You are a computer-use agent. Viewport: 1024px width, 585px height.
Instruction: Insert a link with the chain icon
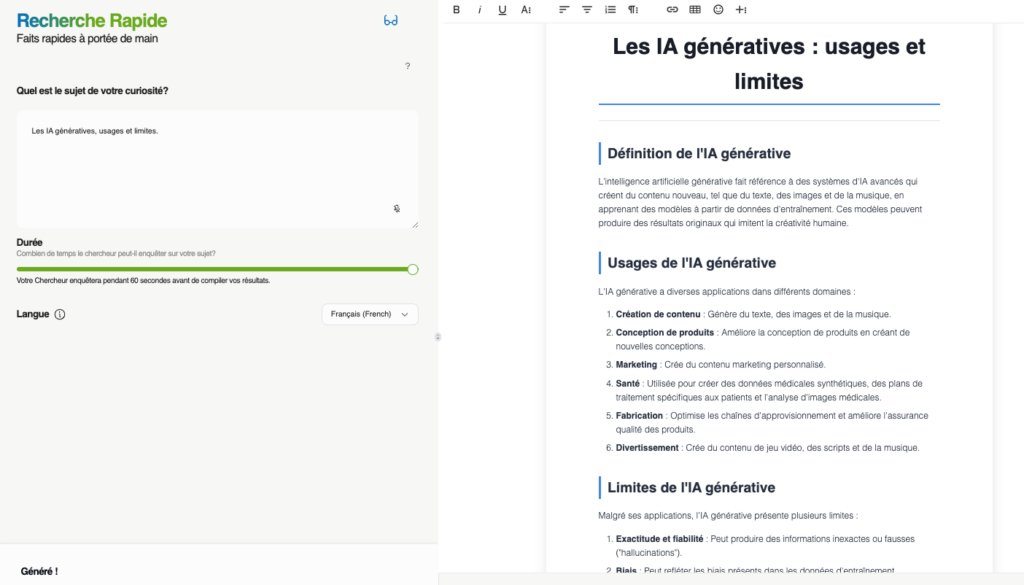coord(672,10)
